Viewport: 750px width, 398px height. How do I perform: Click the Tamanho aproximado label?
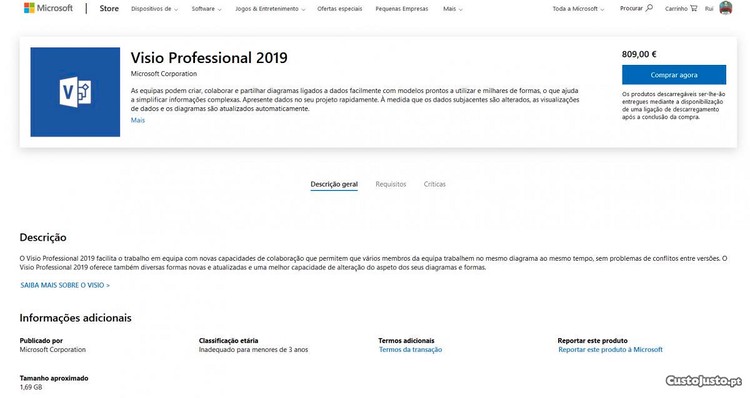point(54,378)
